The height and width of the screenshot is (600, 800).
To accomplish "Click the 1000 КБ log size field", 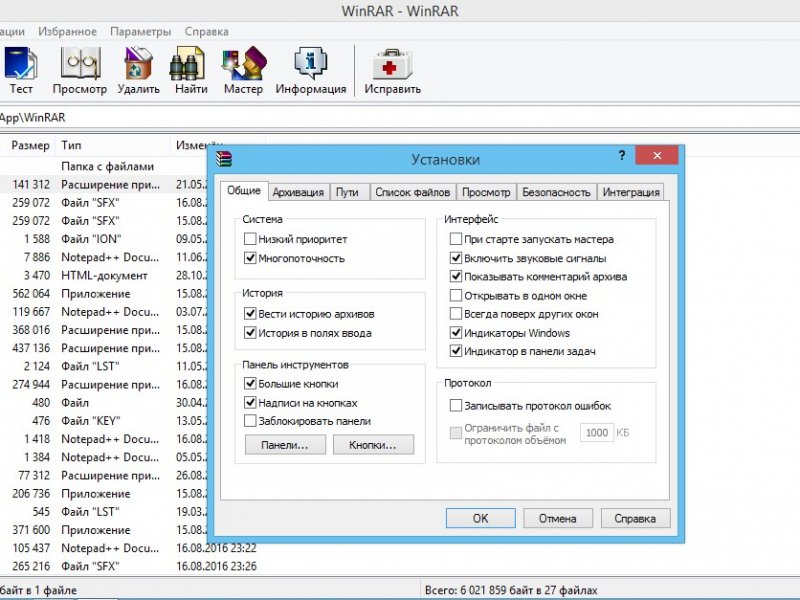I will coord(596,433).
